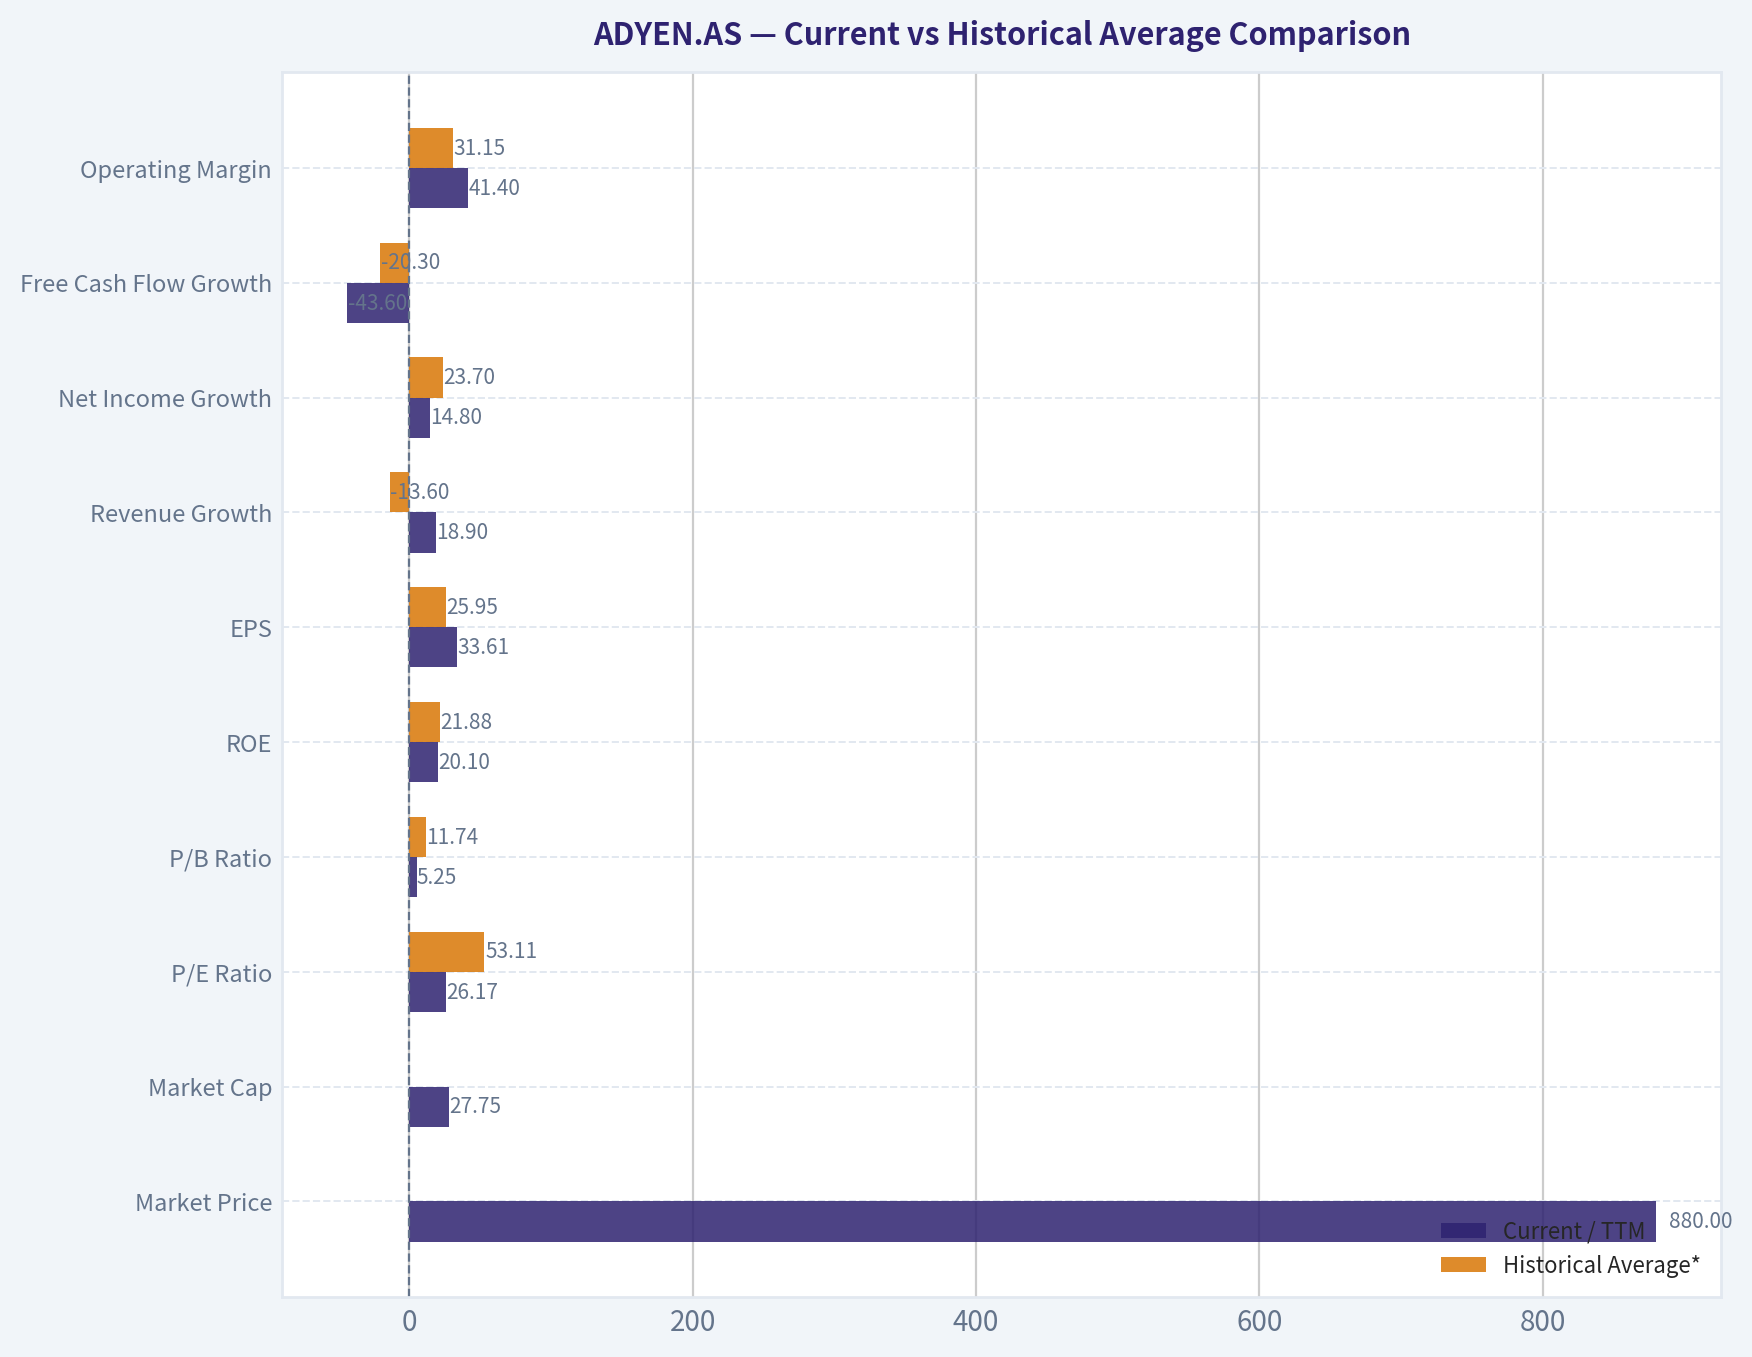Click the 23.70 Net Income Growth value
Image resolution: width=1752 pixels, height=1357 pixels.
click(469, 376)
